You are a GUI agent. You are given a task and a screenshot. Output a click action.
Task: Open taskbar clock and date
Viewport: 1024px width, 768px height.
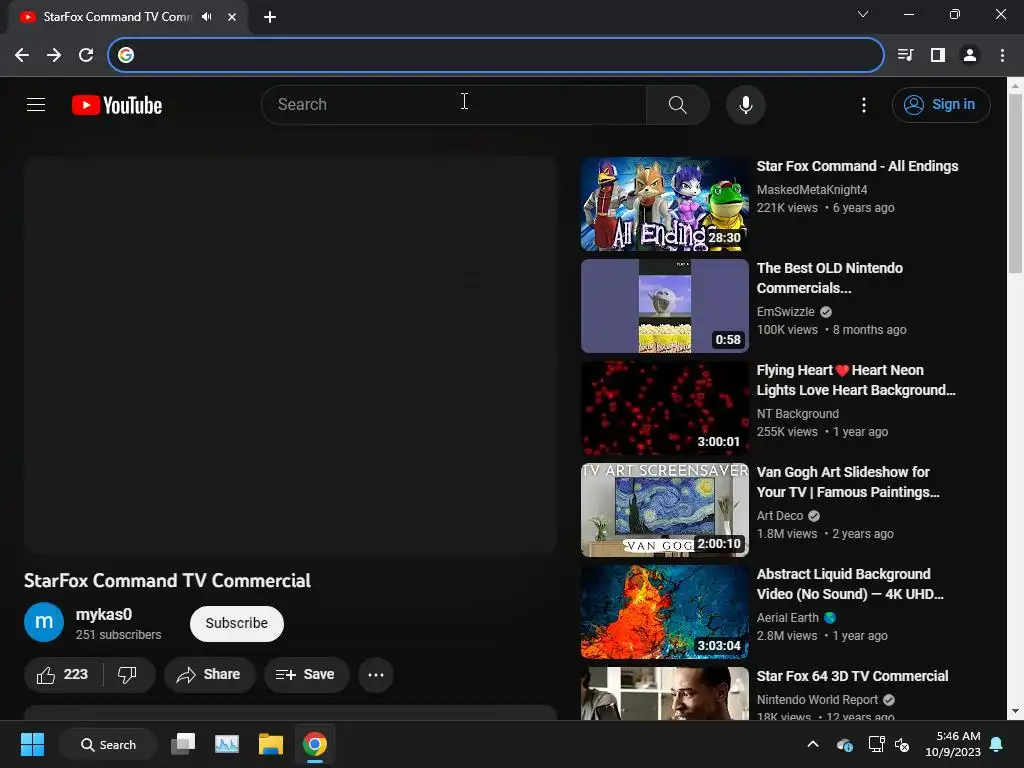(953, 744)
